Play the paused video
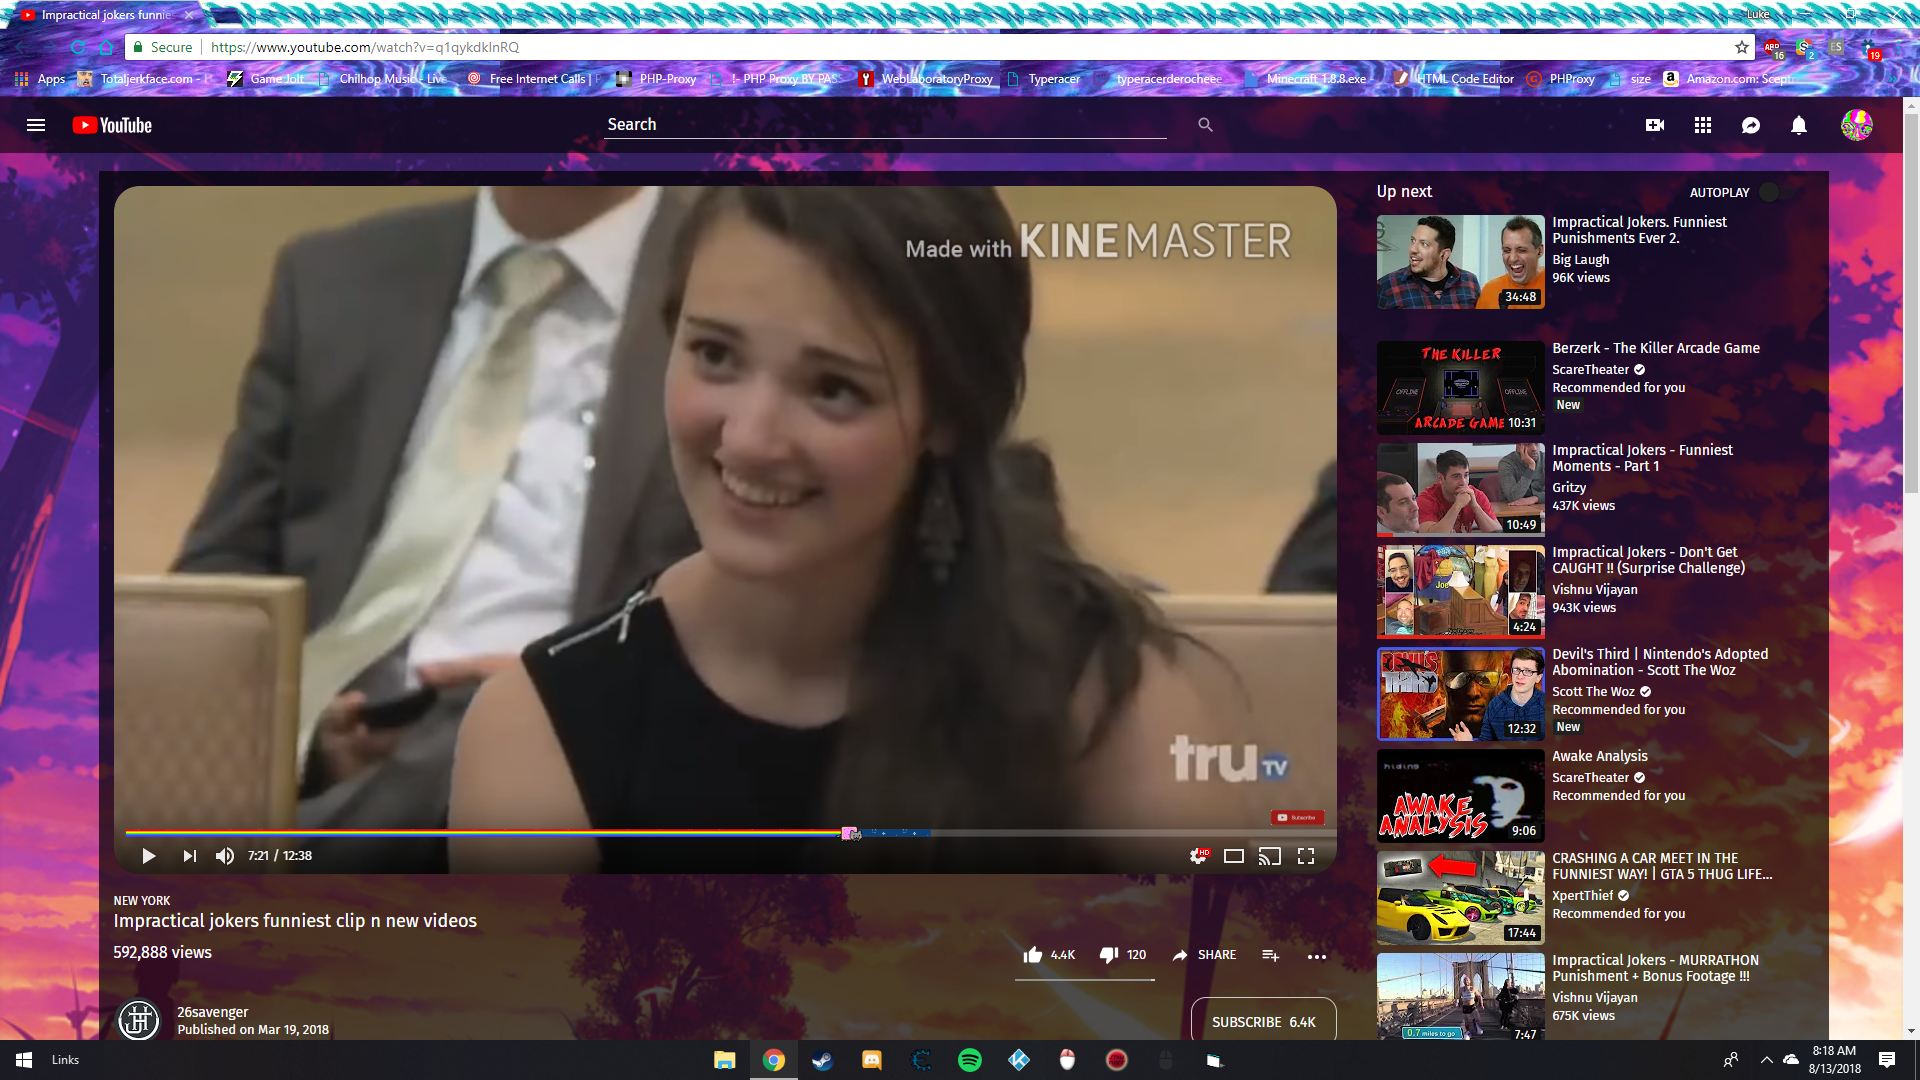The image size is (1920, 1080). tap(149, 856)
